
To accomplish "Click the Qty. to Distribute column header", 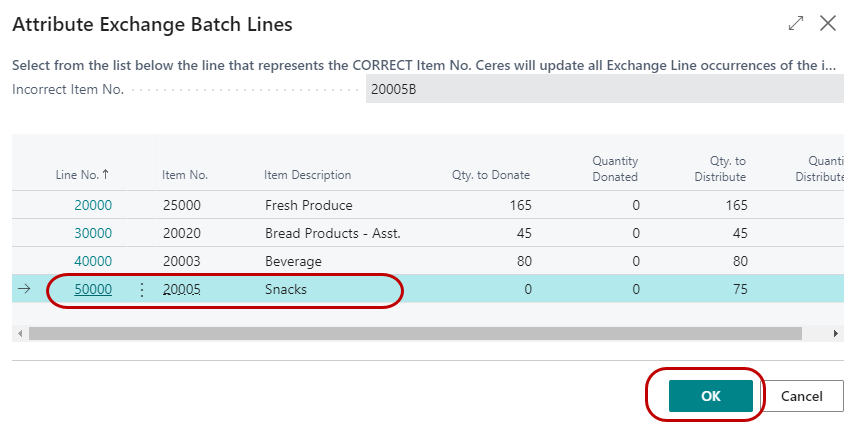I will click(x=720, y=168).
